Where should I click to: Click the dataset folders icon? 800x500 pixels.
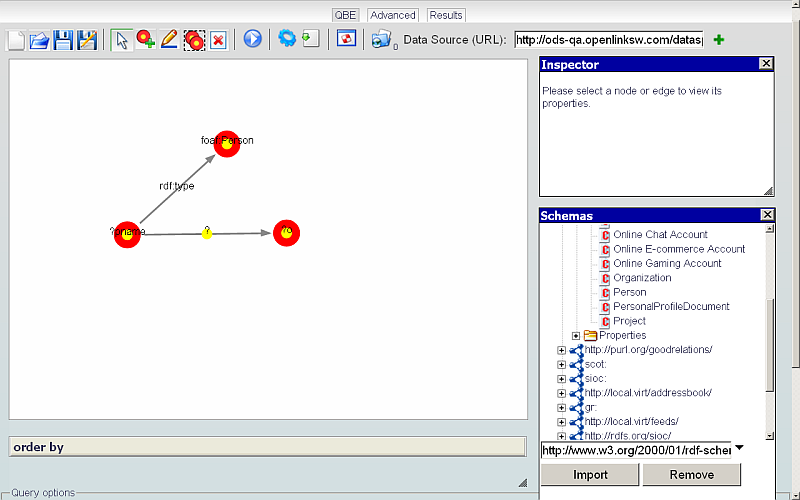tap(381, 39)
